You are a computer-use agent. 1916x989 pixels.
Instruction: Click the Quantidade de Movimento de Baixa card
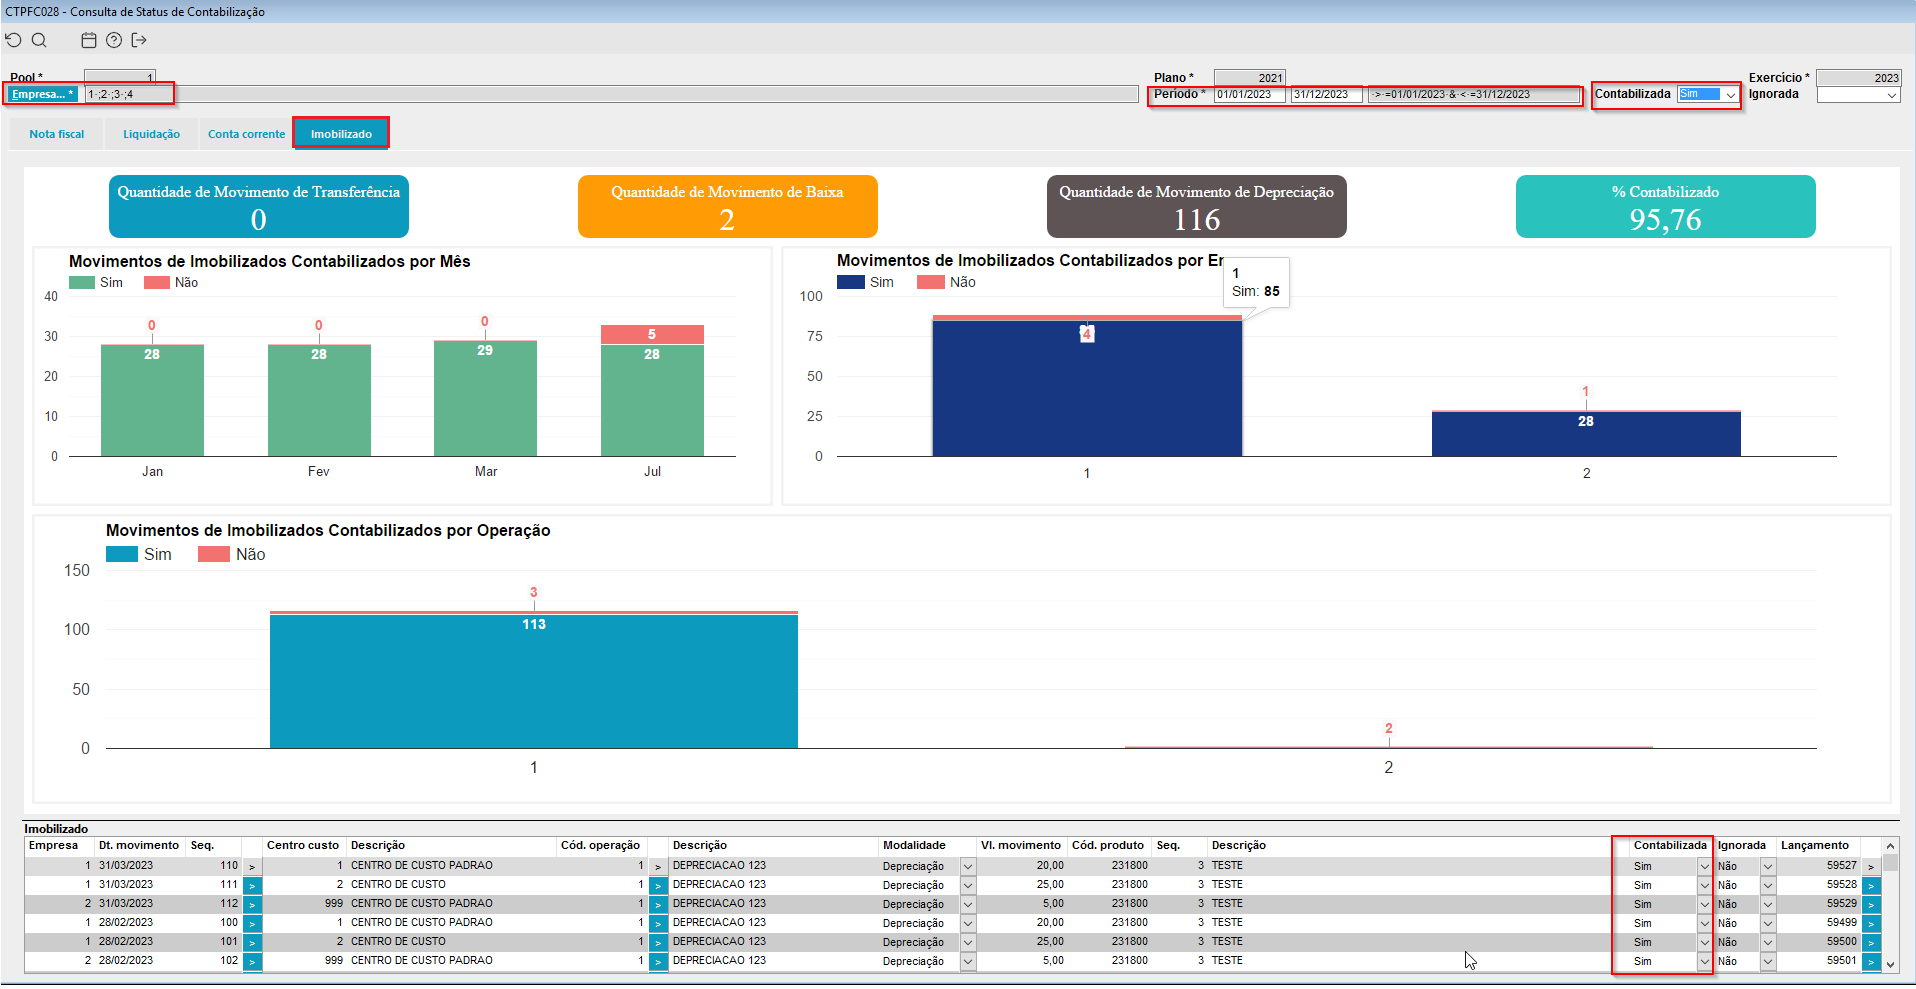(x=727, y=207)
